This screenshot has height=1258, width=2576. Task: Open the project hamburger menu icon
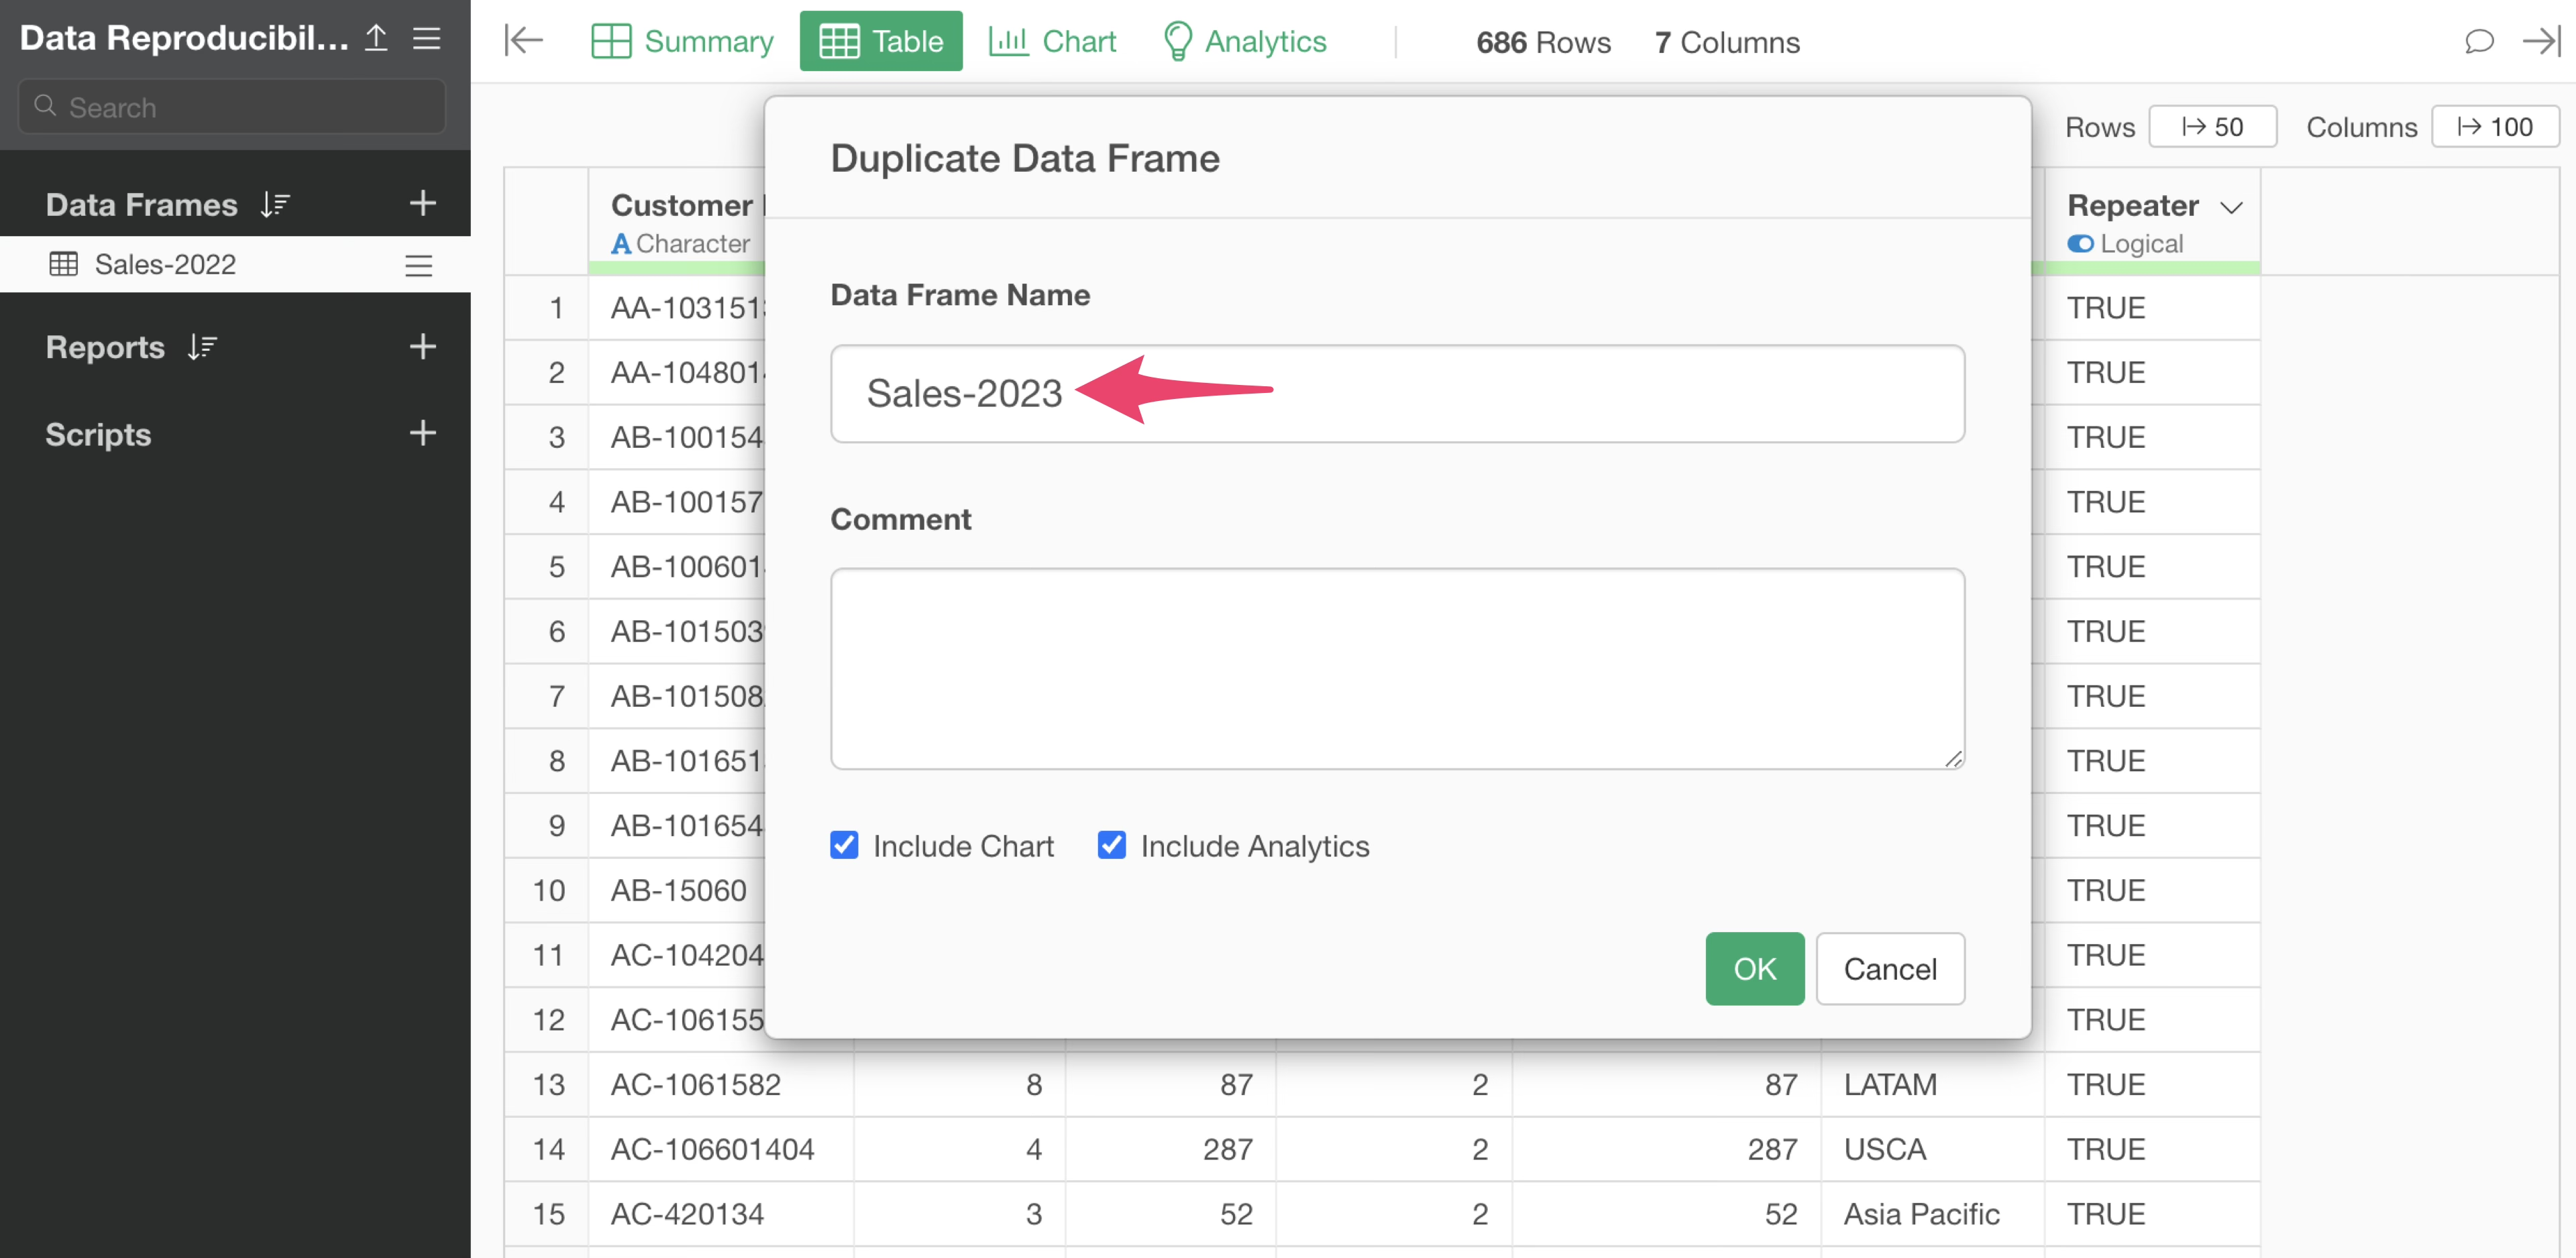[x=427, y=38]
